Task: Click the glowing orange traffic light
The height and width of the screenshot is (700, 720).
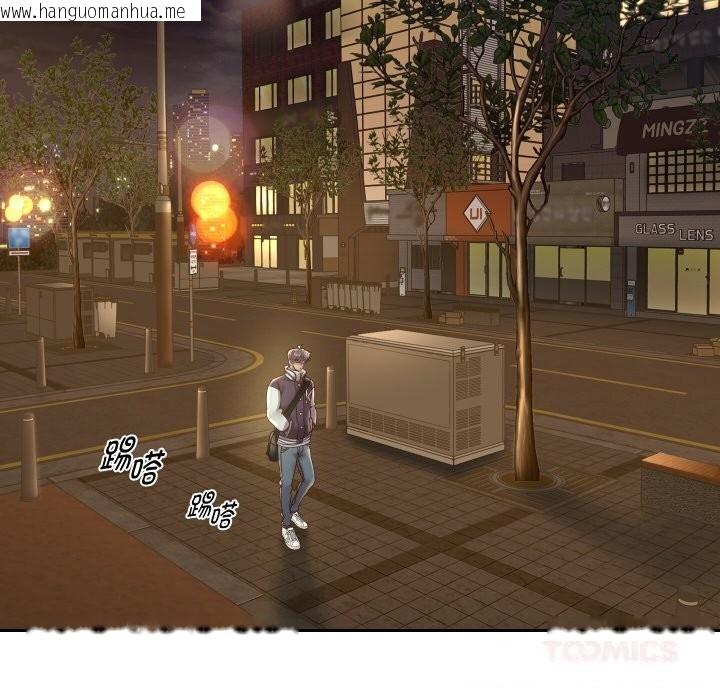Action: tap(212, 204)
